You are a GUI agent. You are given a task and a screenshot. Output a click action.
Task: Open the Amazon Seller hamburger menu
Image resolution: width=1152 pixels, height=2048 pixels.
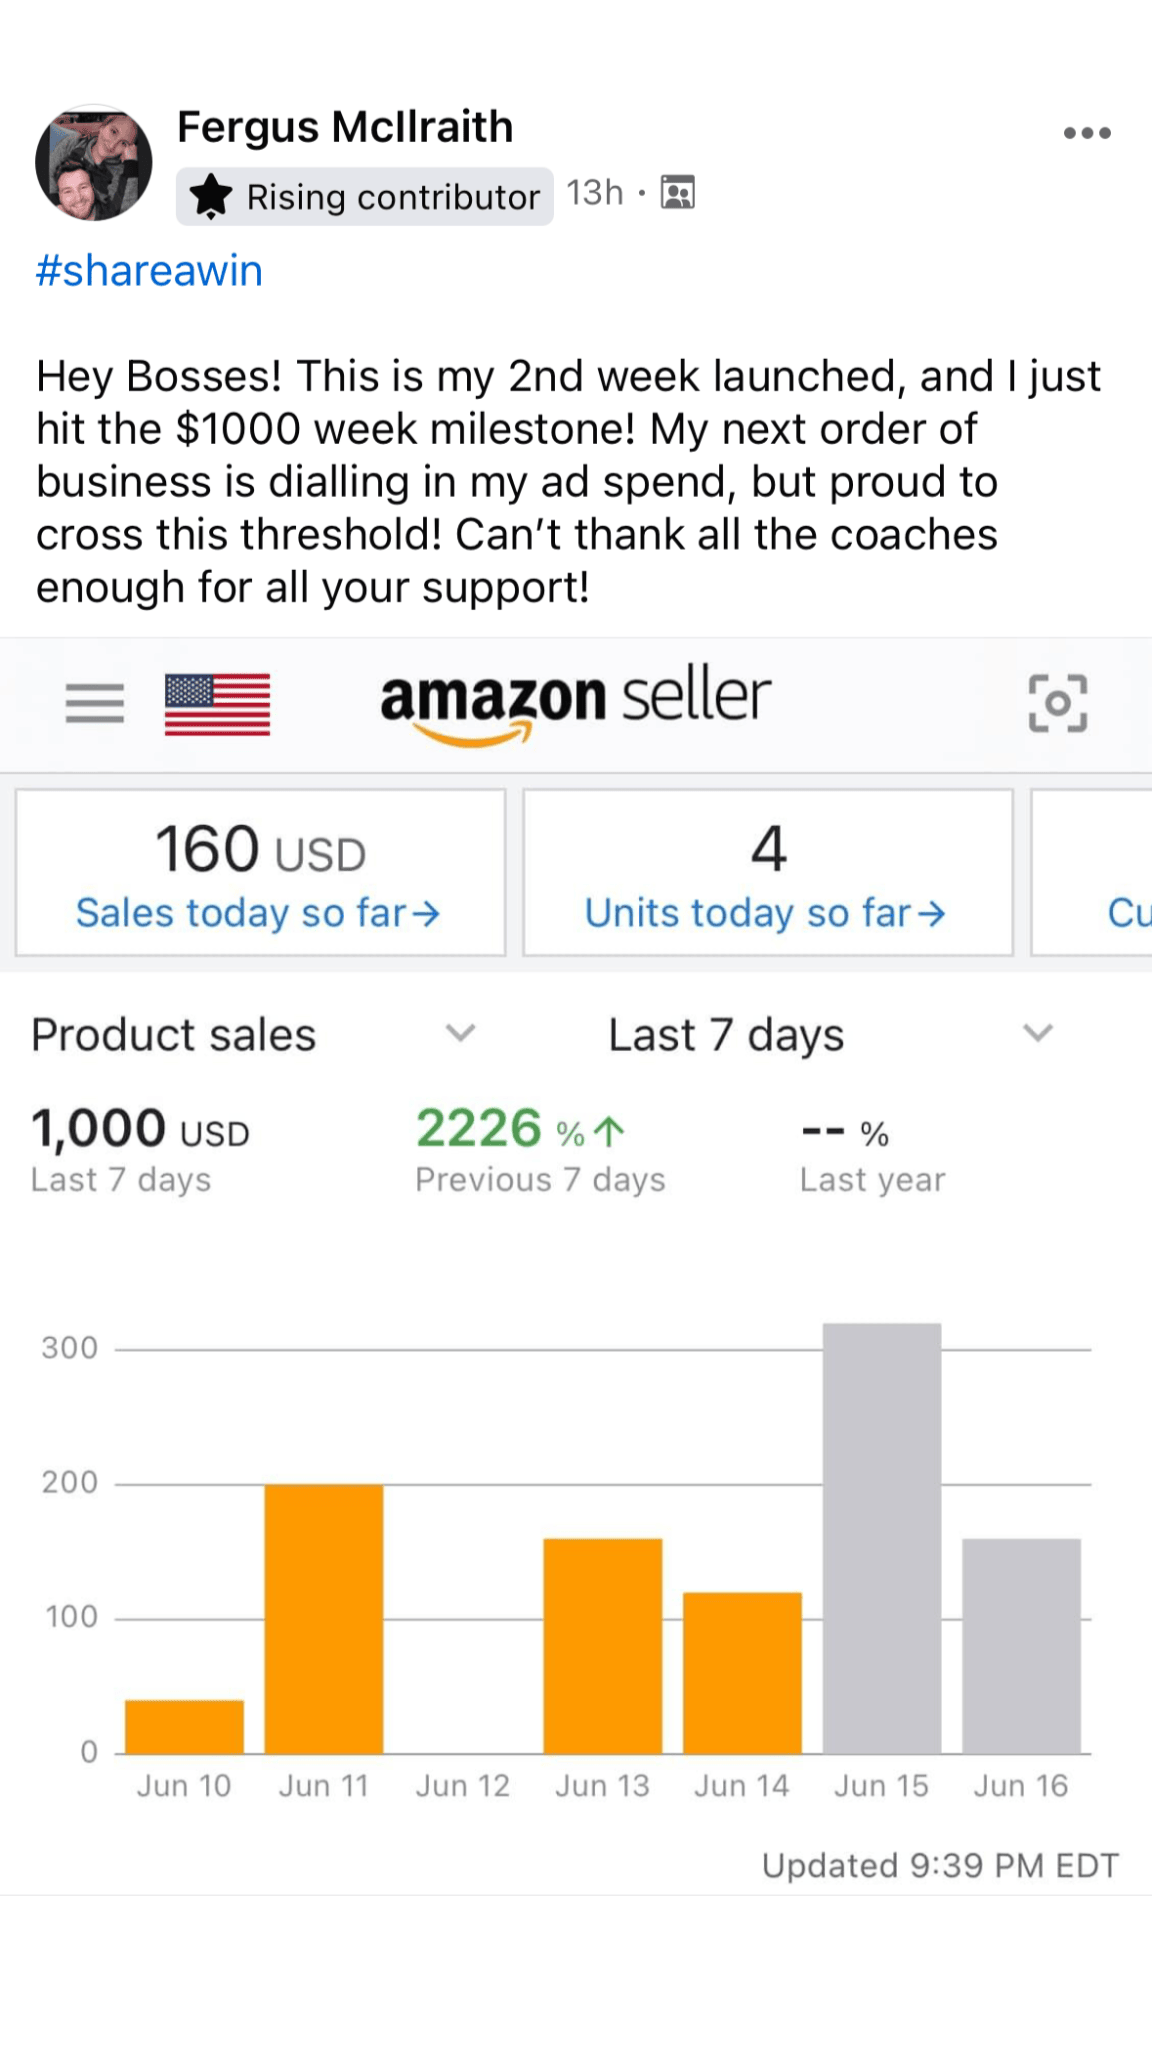(95, 703)
